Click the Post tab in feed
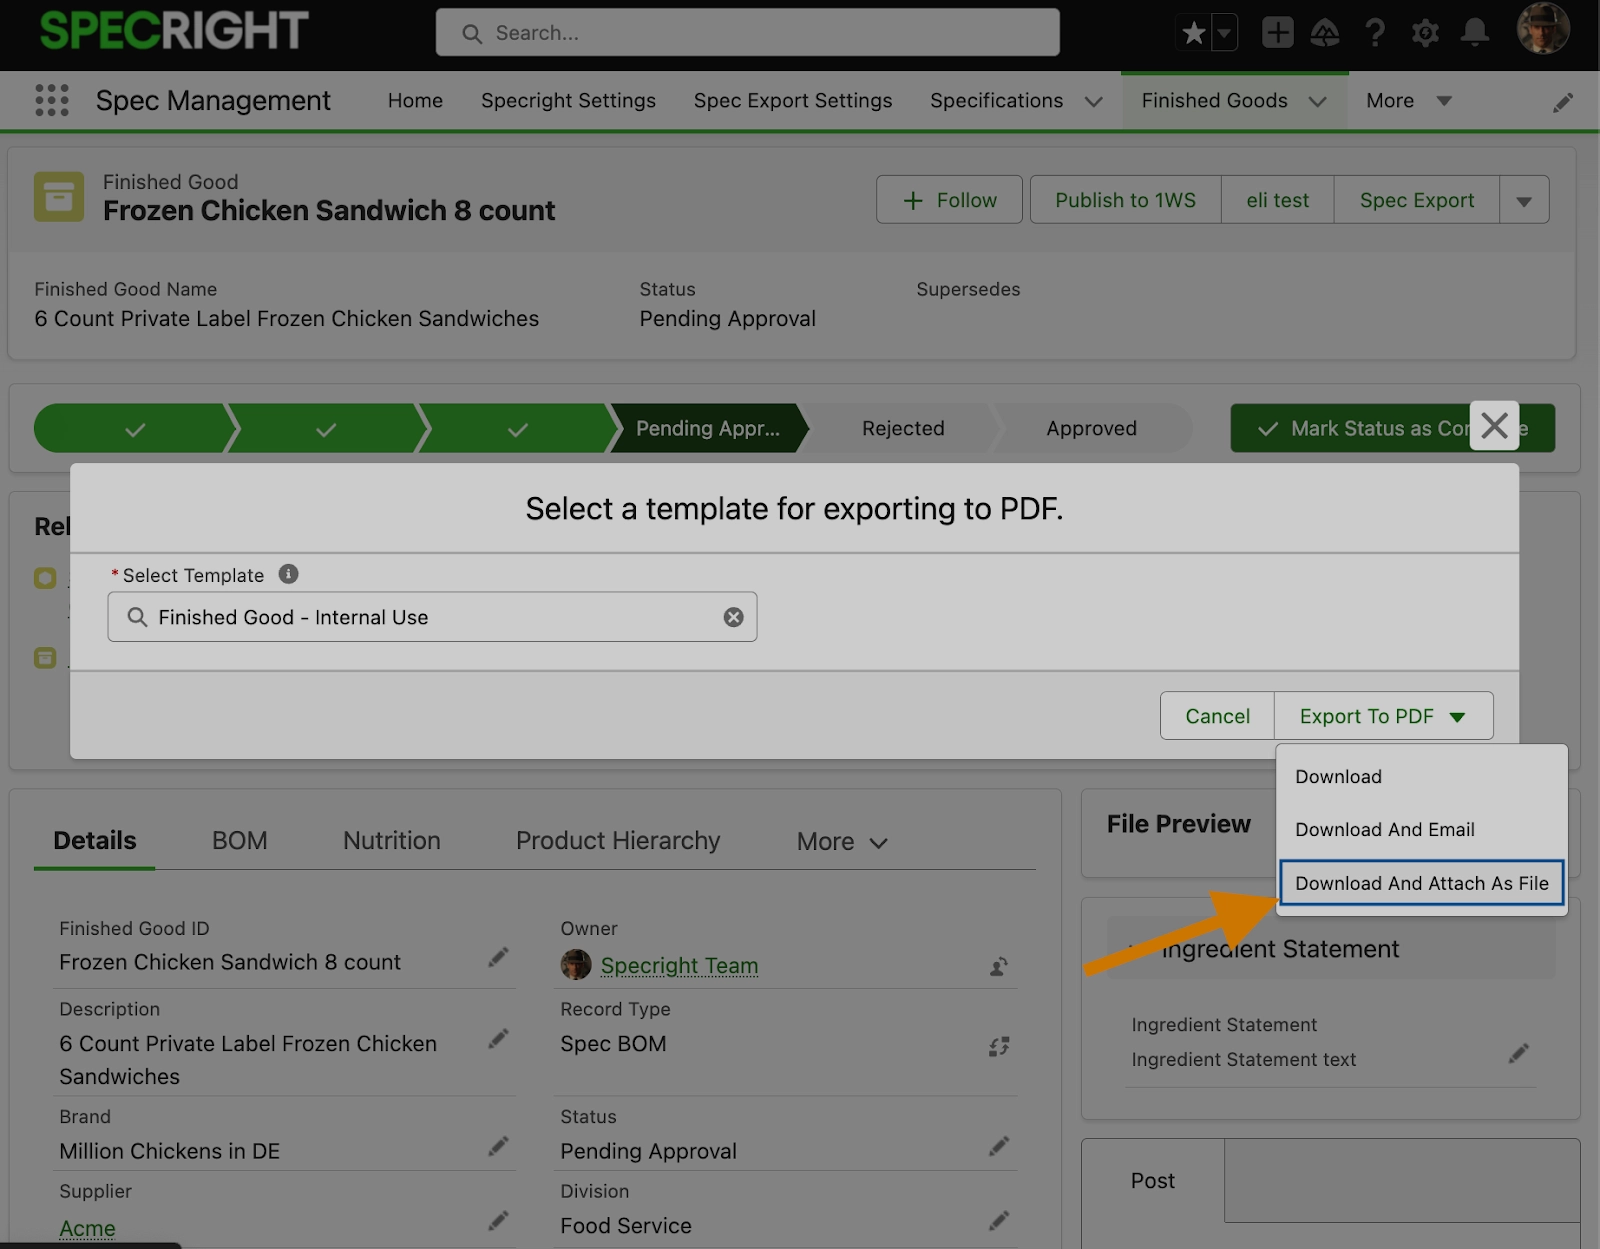Image resolution: width=1600 pixels, height=1249 pixels. tap(1153, 1181)
